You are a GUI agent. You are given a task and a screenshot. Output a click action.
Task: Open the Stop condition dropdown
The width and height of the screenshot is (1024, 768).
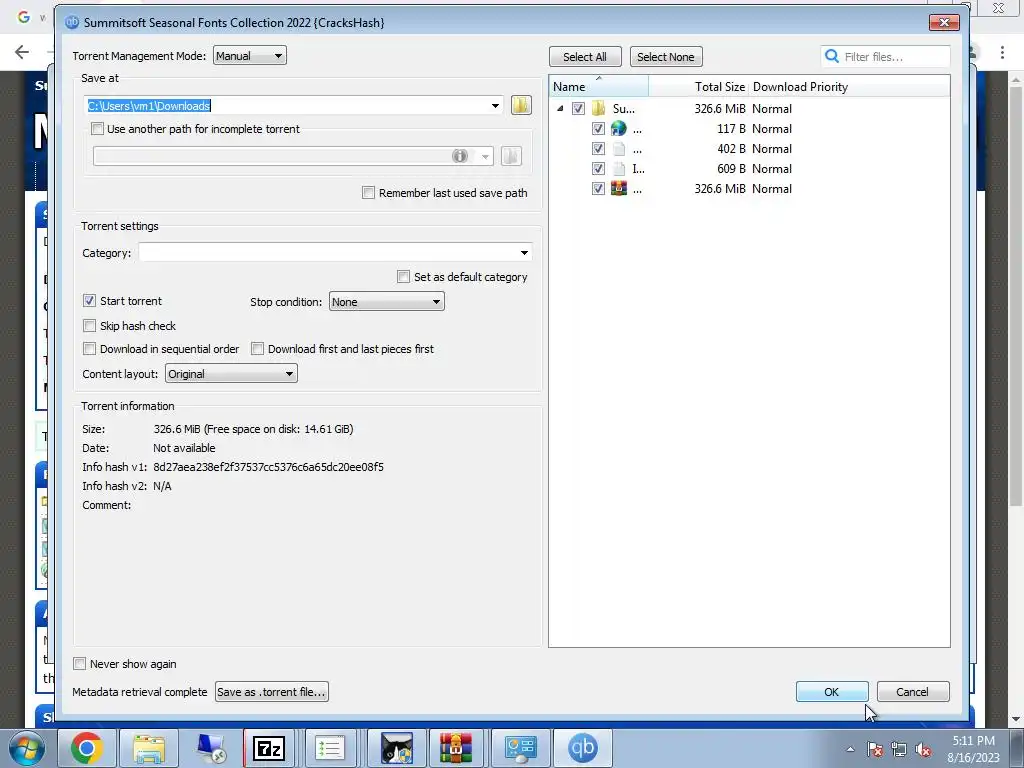387,302
